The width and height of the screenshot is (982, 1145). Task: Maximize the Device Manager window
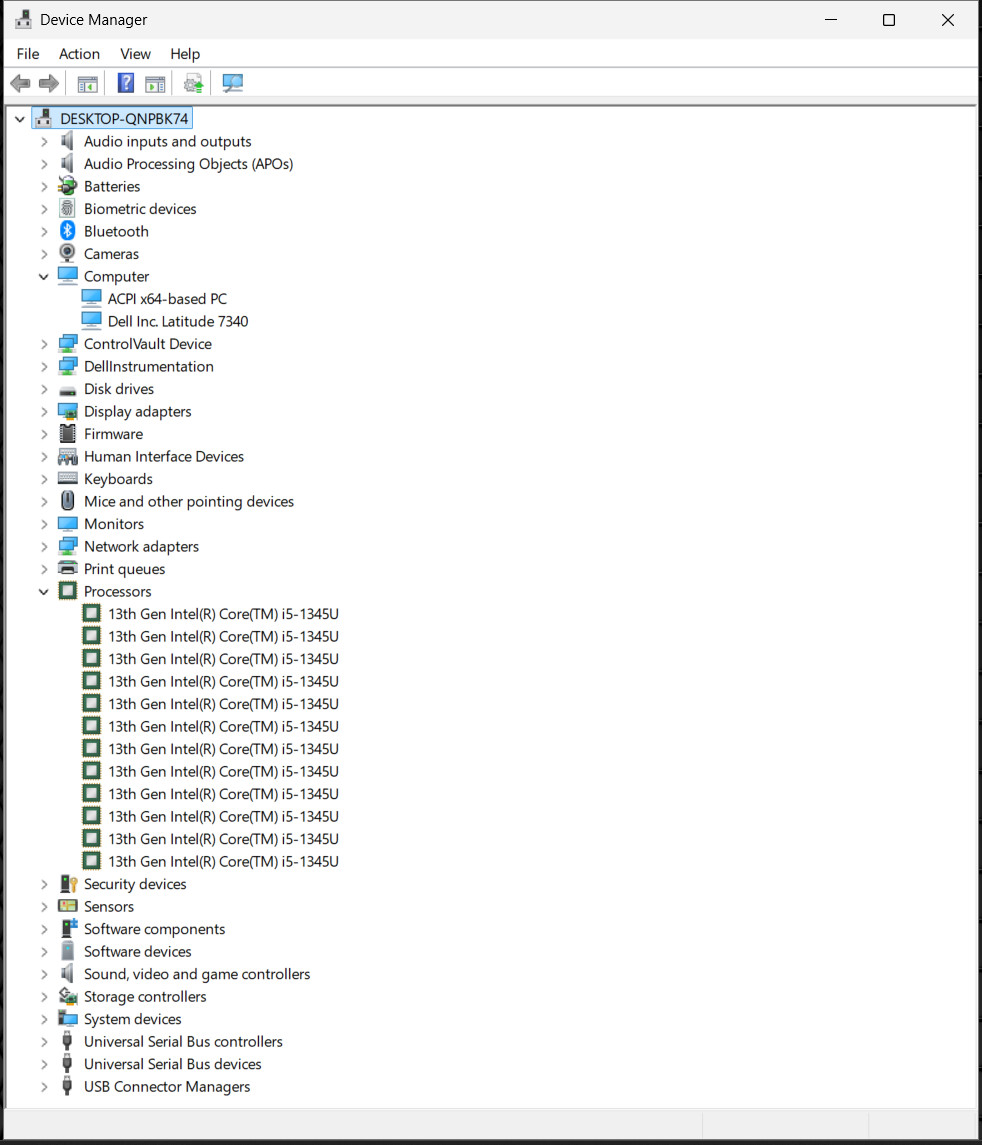click(889, 20)
